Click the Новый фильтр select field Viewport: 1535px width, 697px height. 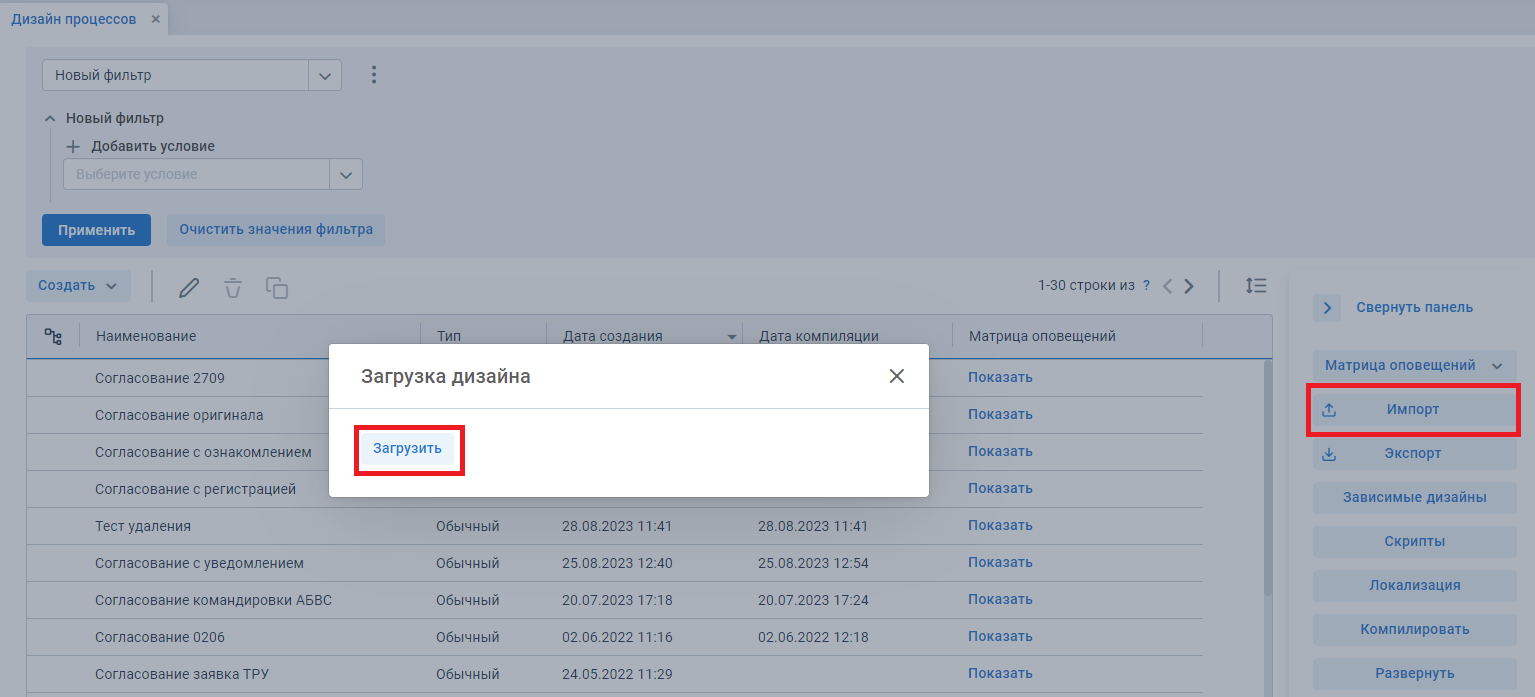[x=192, y=75]
